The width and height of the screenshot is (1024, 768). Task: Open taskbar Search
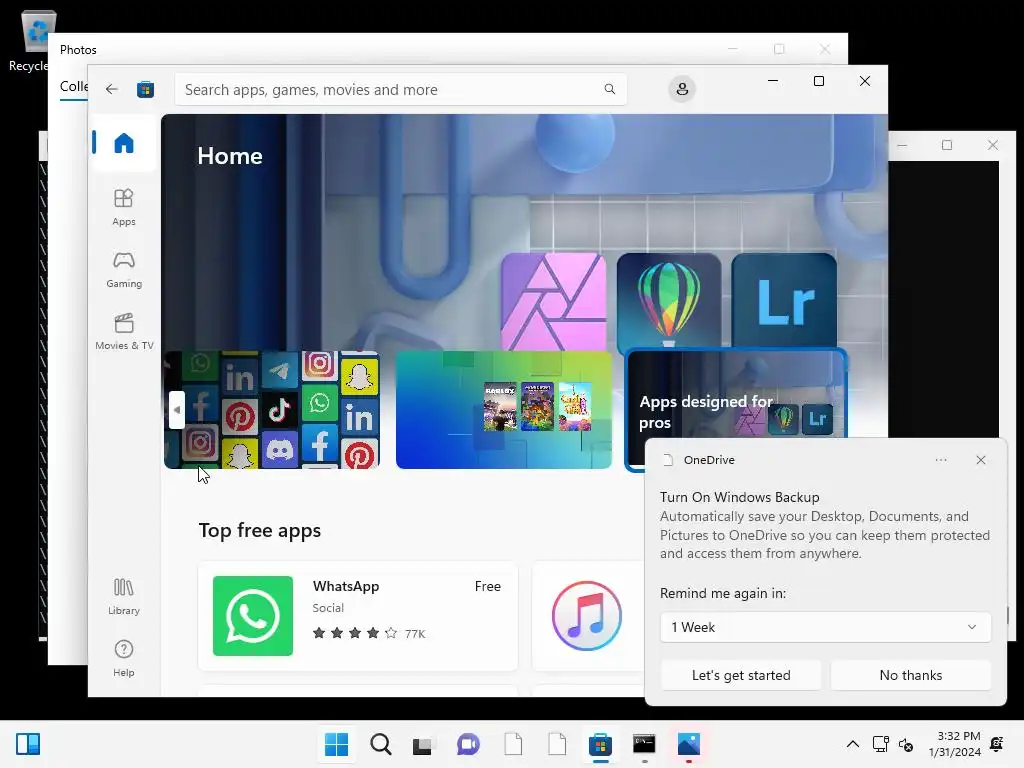point(381,744)
